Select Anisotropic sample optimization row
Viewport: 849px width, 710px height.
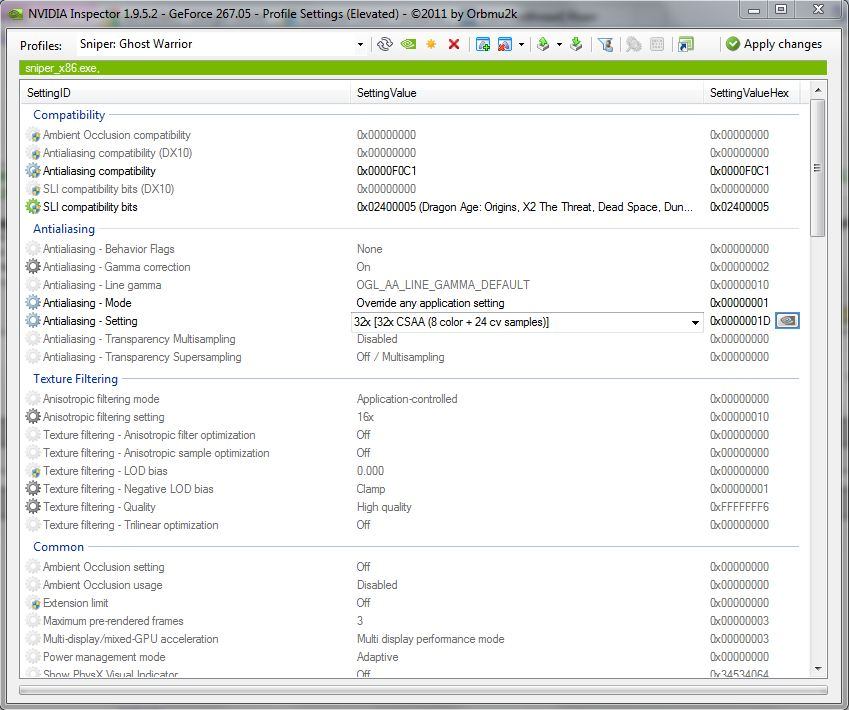[x=412, y=453]
